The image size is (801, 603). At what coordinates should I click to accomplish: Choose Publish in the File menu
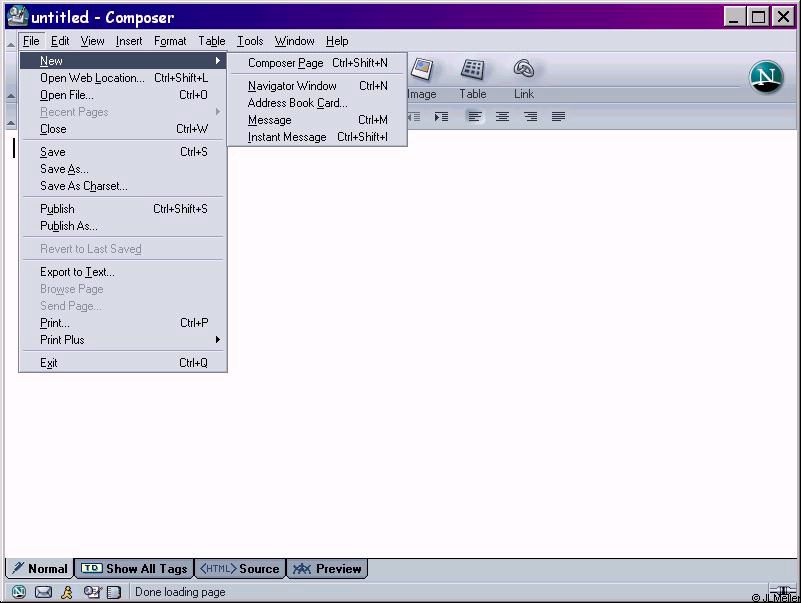123,209
